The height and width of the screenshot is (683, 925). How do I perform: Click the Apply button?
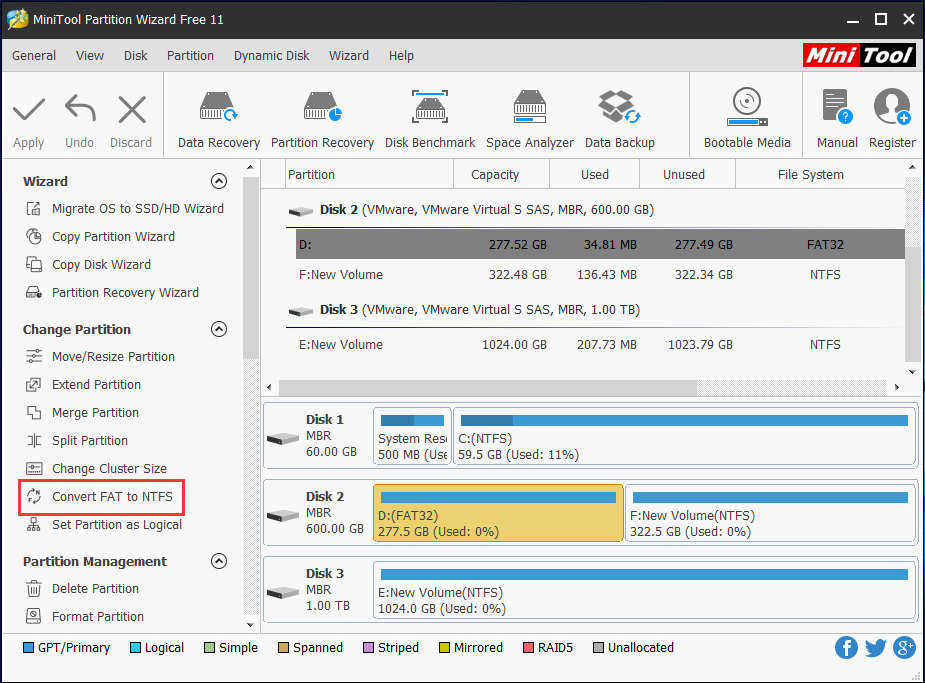[x=28, y=121]
